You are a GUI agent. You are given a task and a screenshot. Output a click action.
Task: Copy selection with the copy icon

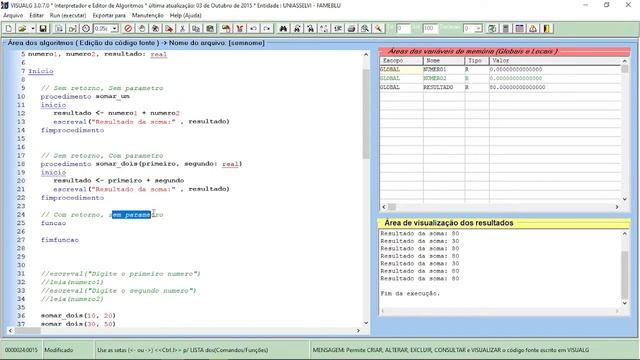point(196,29)
